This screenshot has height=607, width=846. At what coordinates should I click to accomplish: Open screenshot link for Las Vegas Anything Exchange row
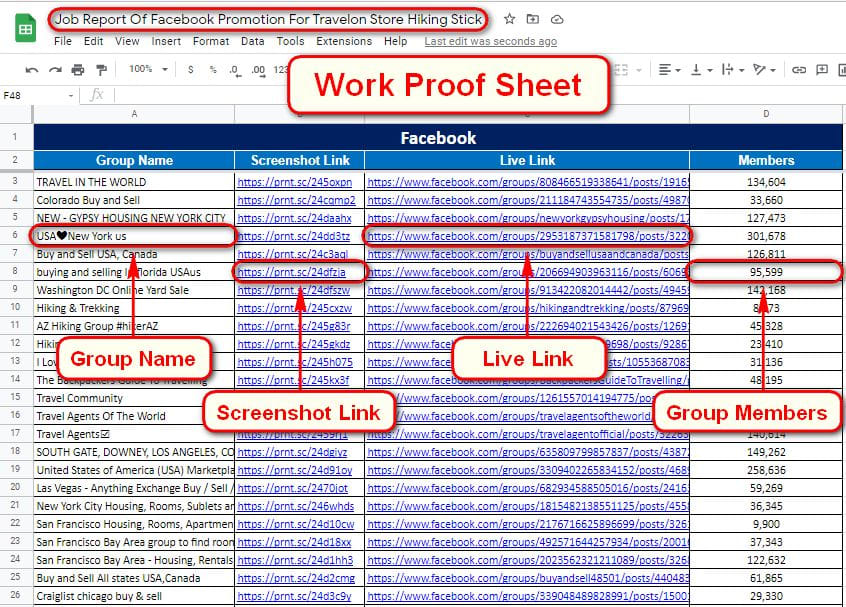(x=292, y=488)
